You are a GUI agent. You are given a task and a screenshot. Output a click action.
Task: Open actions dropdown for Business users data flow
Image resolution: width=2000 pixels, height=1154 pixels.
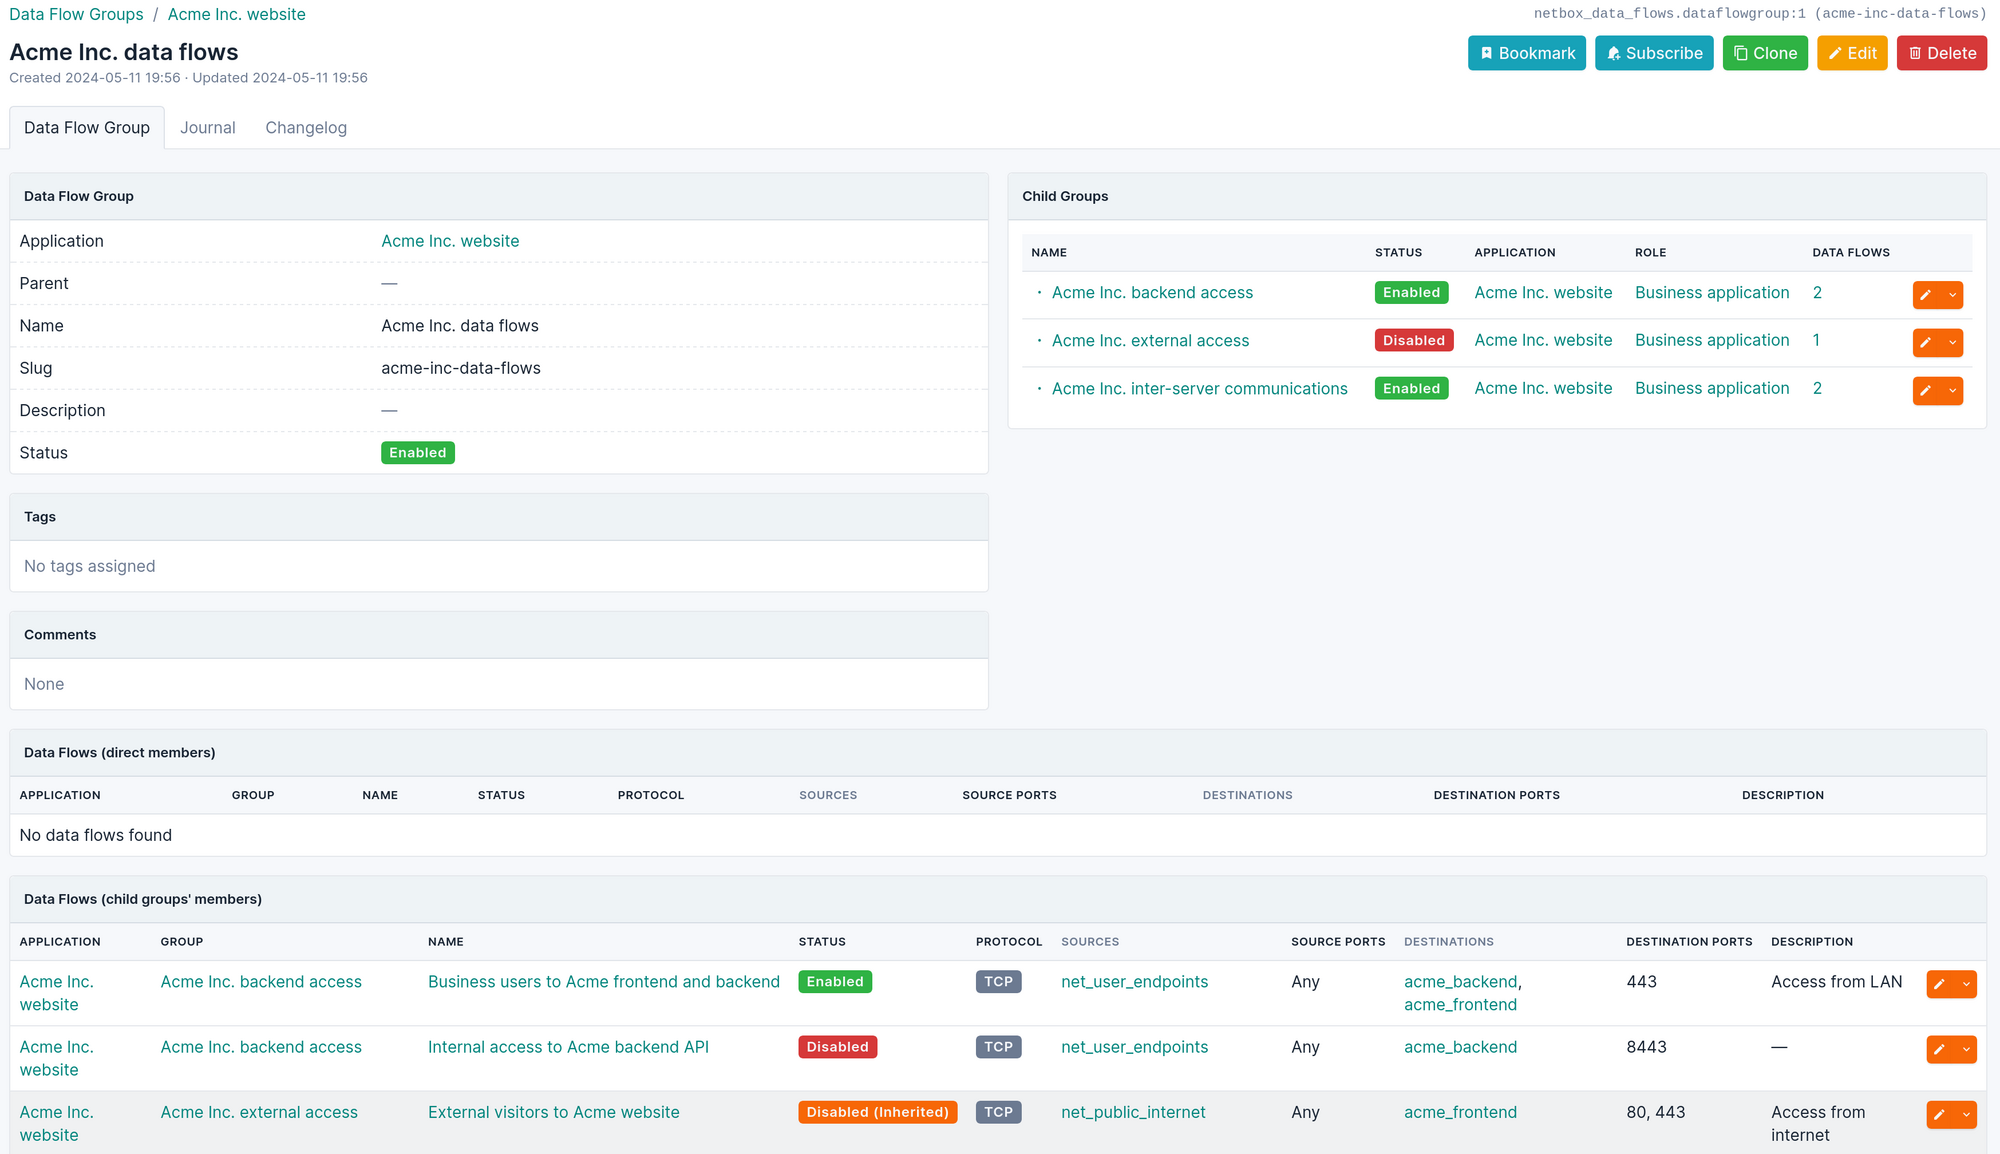pyautogui.click(x=1966, y=984)
